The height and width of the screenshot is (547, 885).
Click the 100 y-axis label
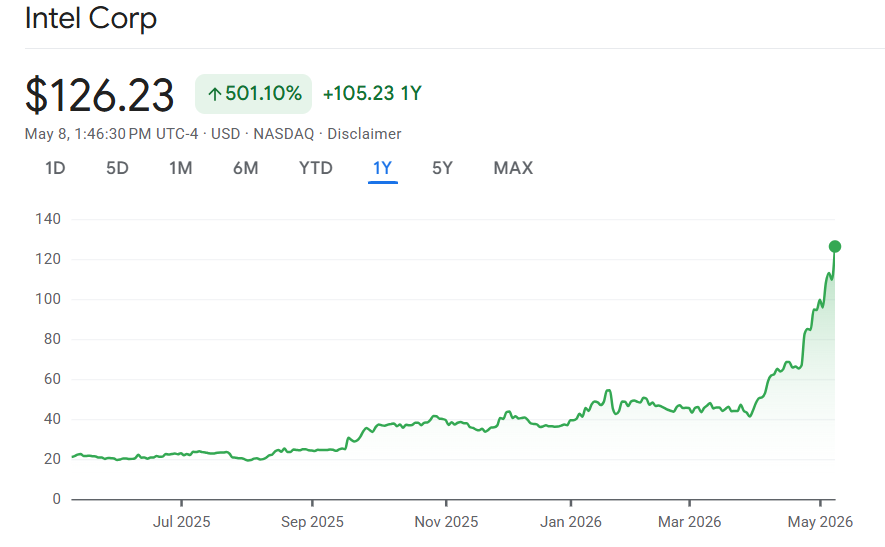tap(48, 299)
